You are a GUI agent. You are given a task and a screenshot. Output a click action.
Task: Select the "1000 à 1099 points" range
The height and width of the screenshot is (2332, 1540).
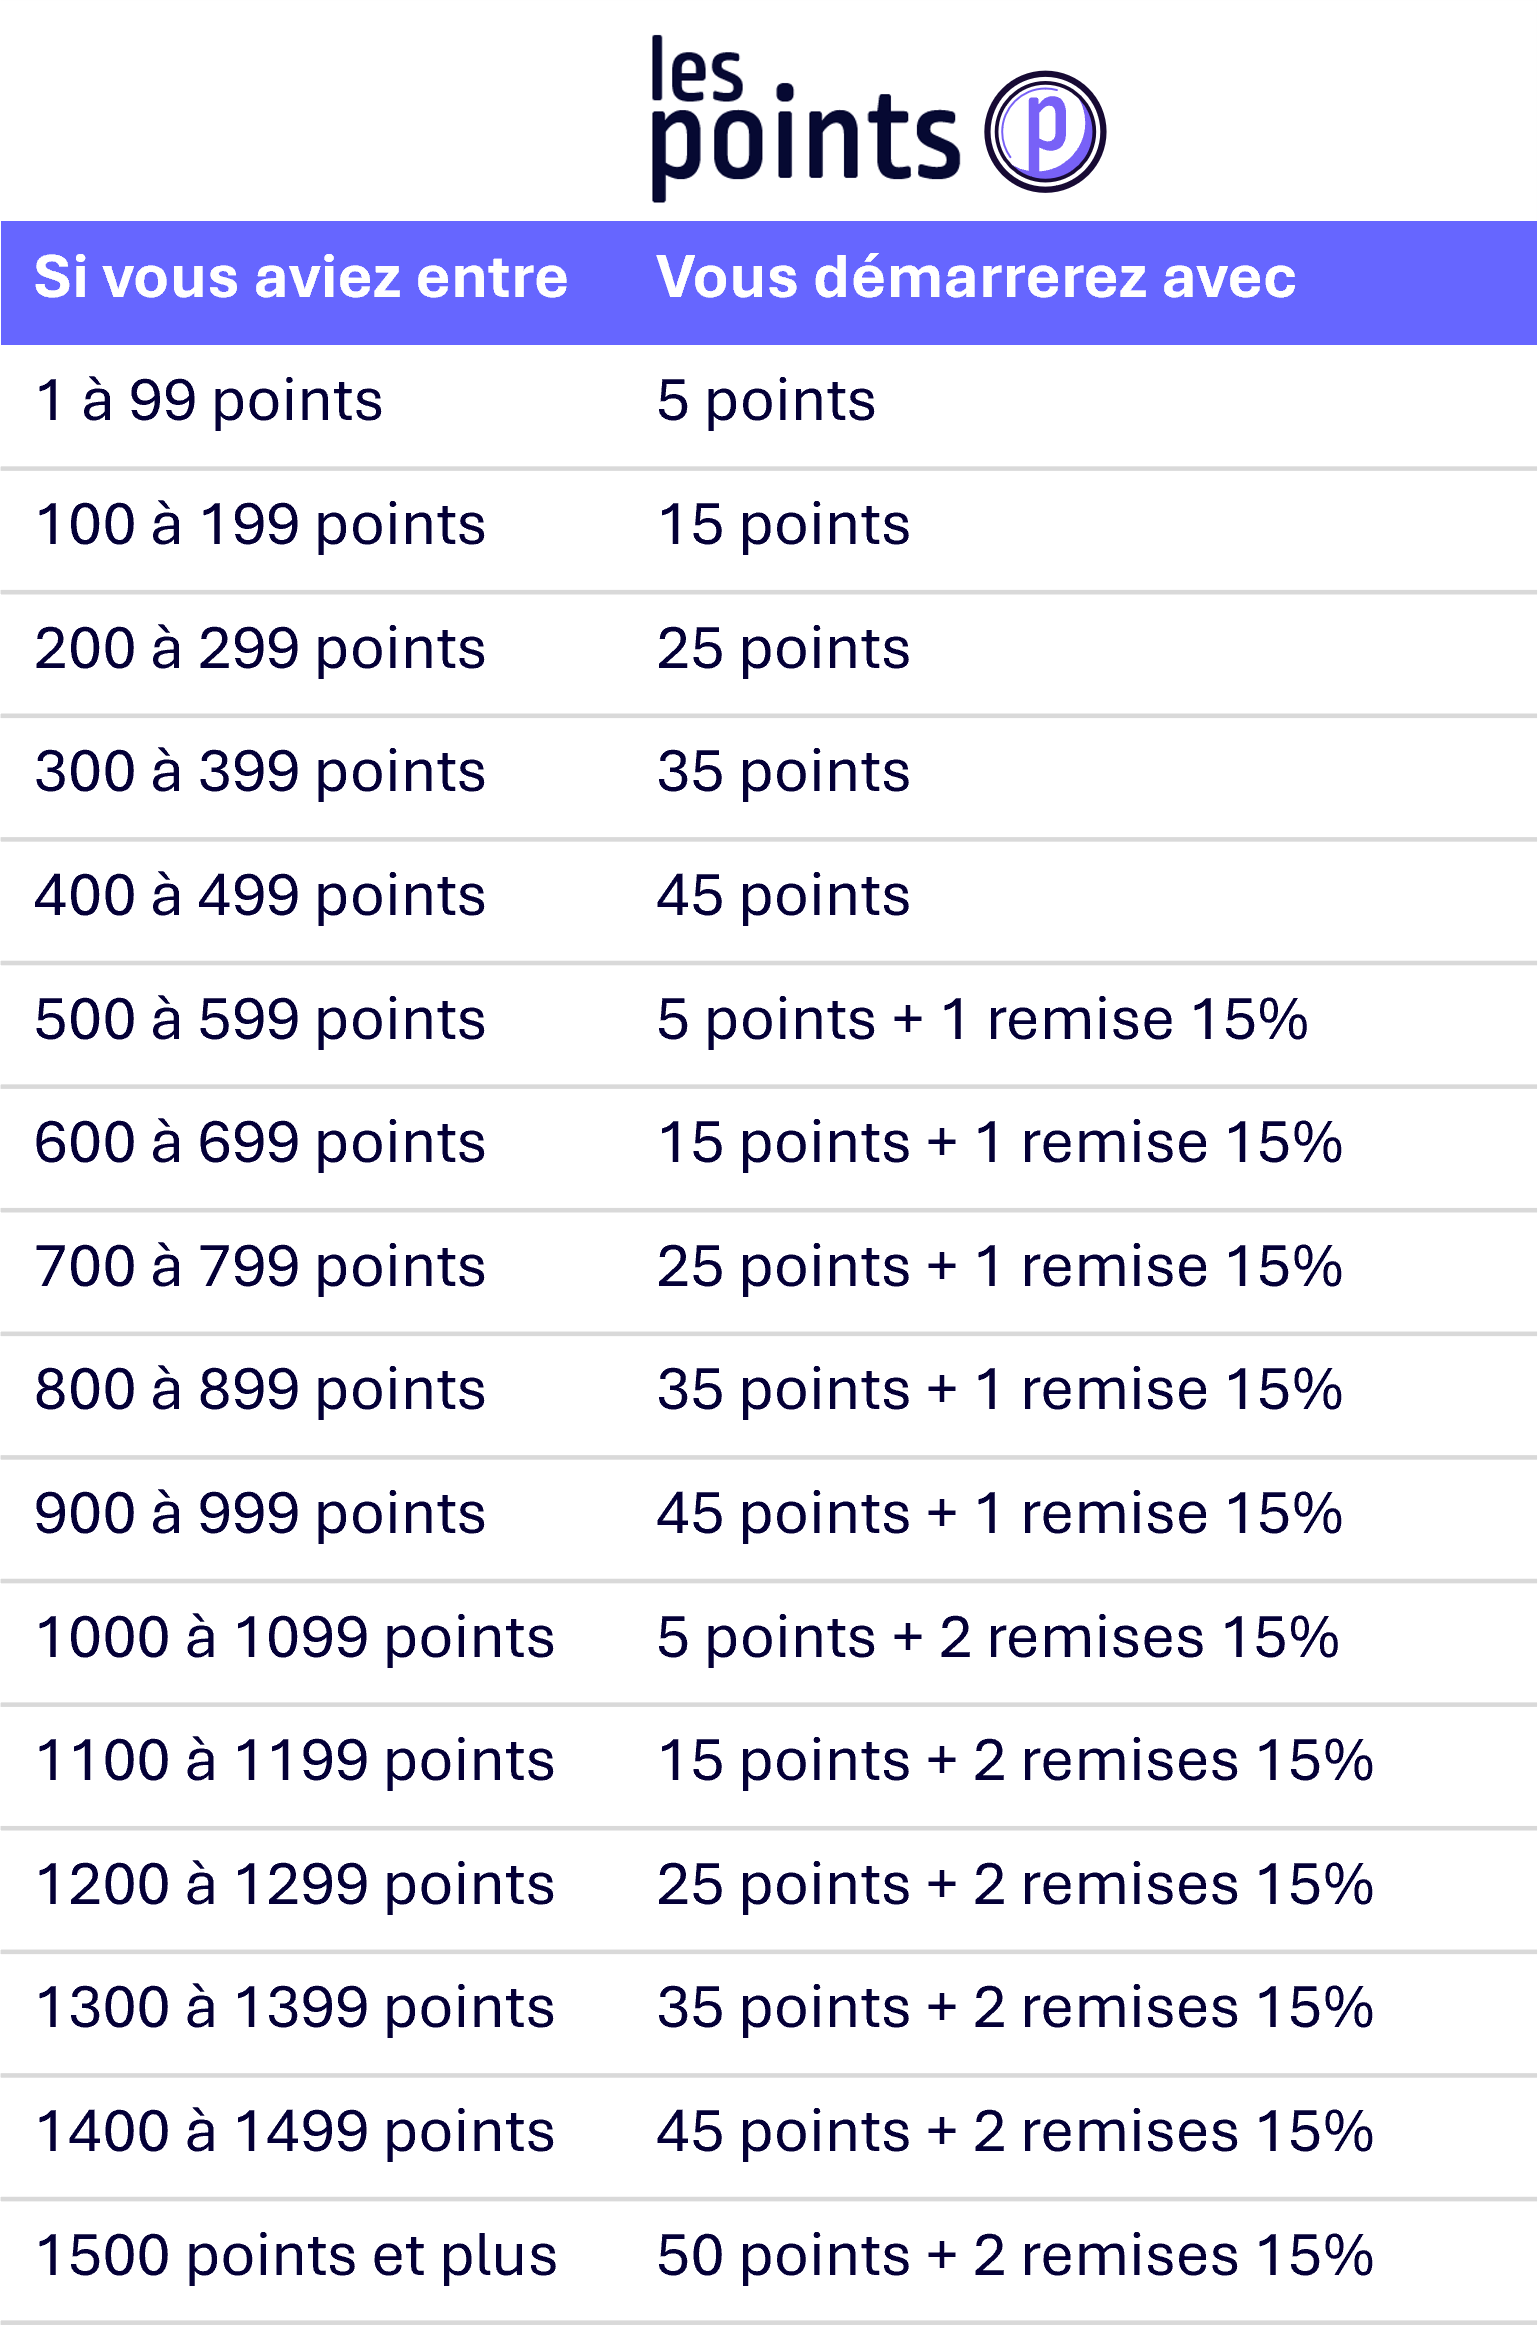(295, 1639)
